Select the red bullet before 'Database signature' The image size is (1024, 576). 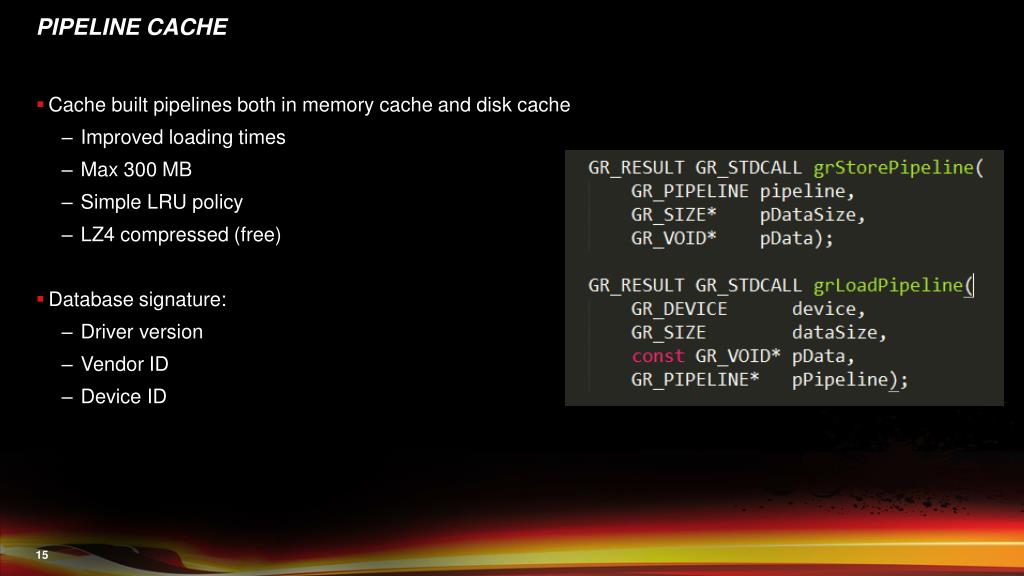tap(40, 299)
